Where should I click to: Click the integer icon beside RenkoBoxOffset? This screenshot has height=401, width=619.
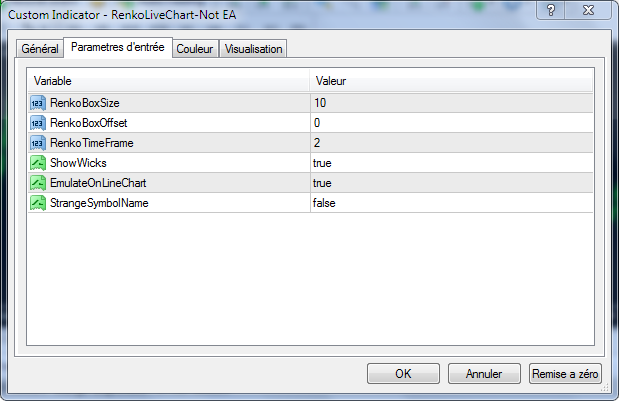coord(38,123)
